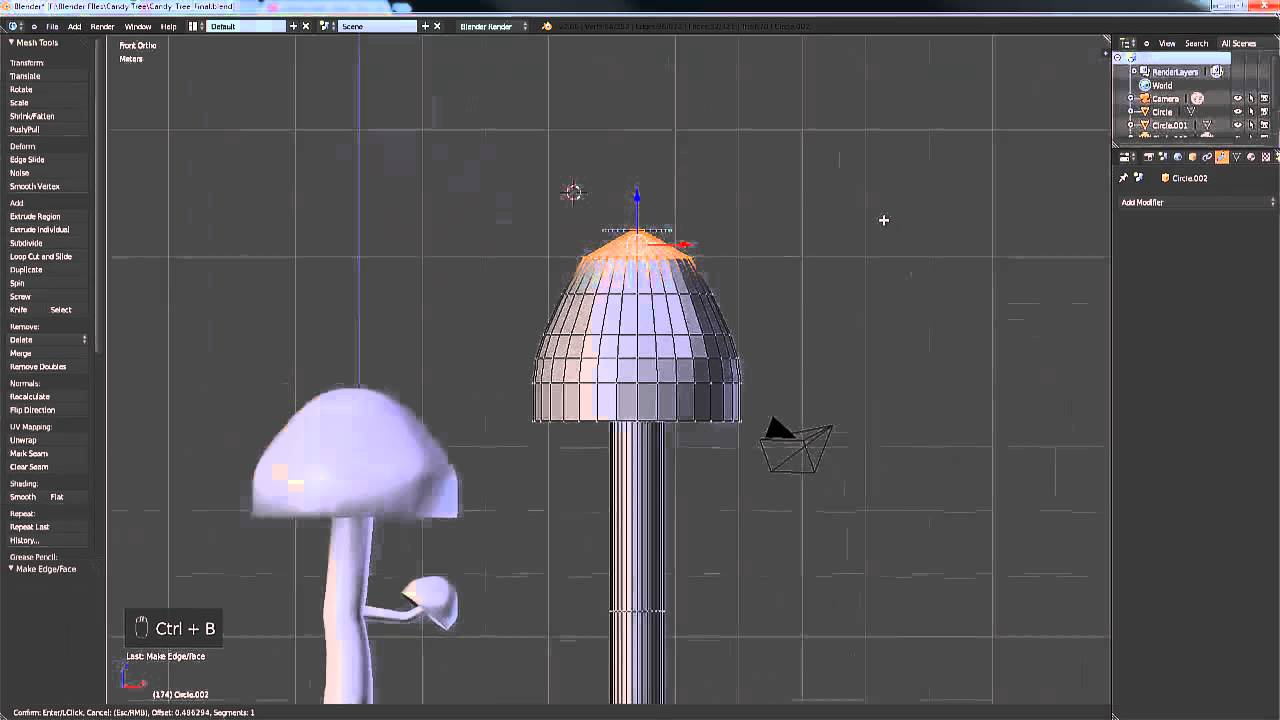
Task: Click the Subdivide button
Action: pos(48,243)
